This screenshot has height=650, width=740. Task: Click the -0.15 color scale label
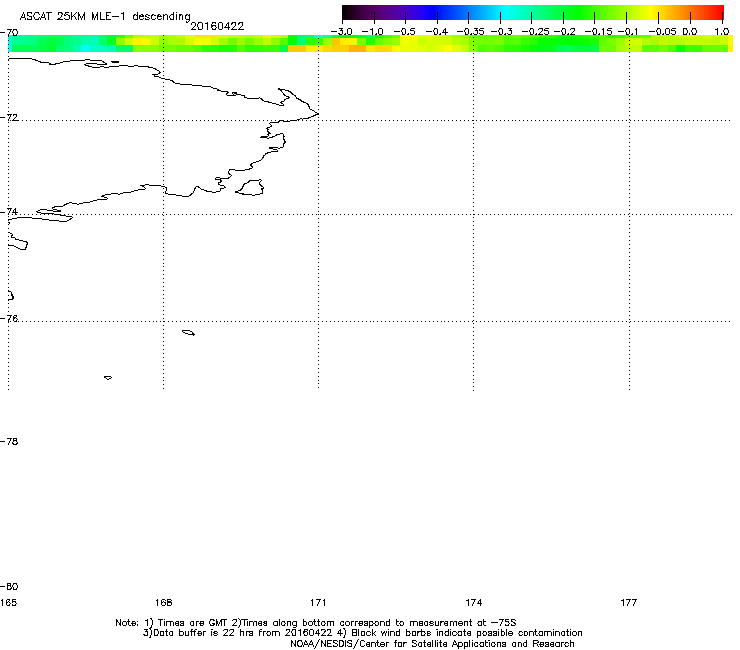[x=598, y=32]
